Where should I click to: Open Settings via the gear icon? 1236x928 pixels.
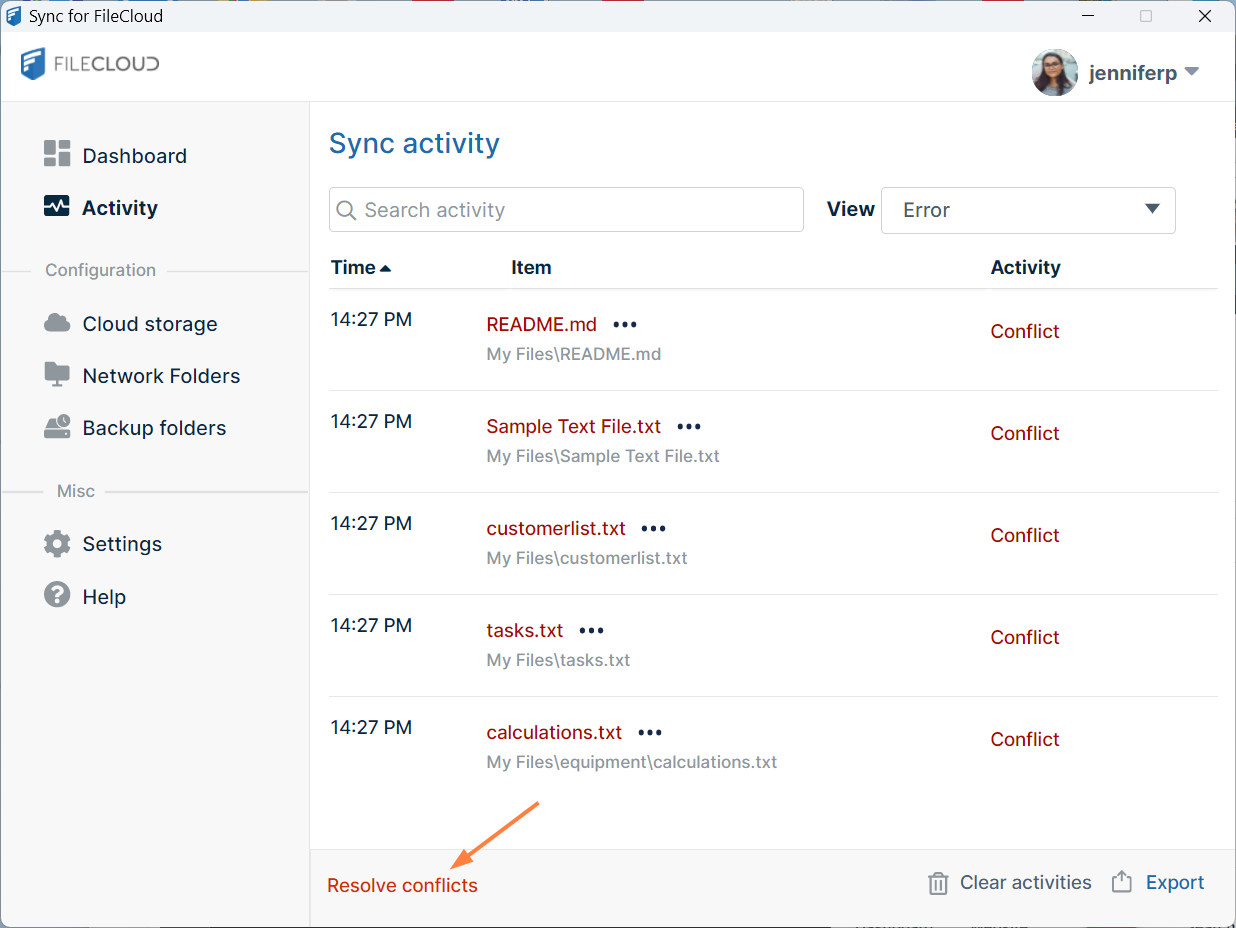tap(57, 544)
